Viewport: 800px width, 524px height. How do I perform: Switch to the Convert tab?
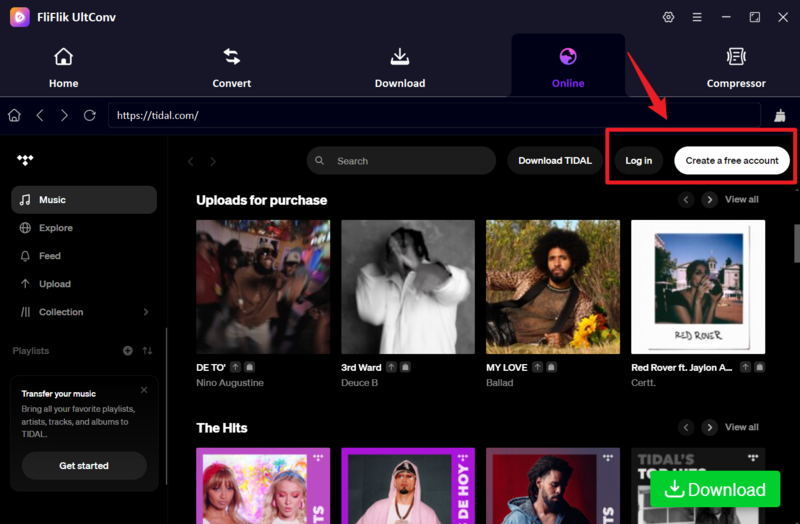click(232, 68)
